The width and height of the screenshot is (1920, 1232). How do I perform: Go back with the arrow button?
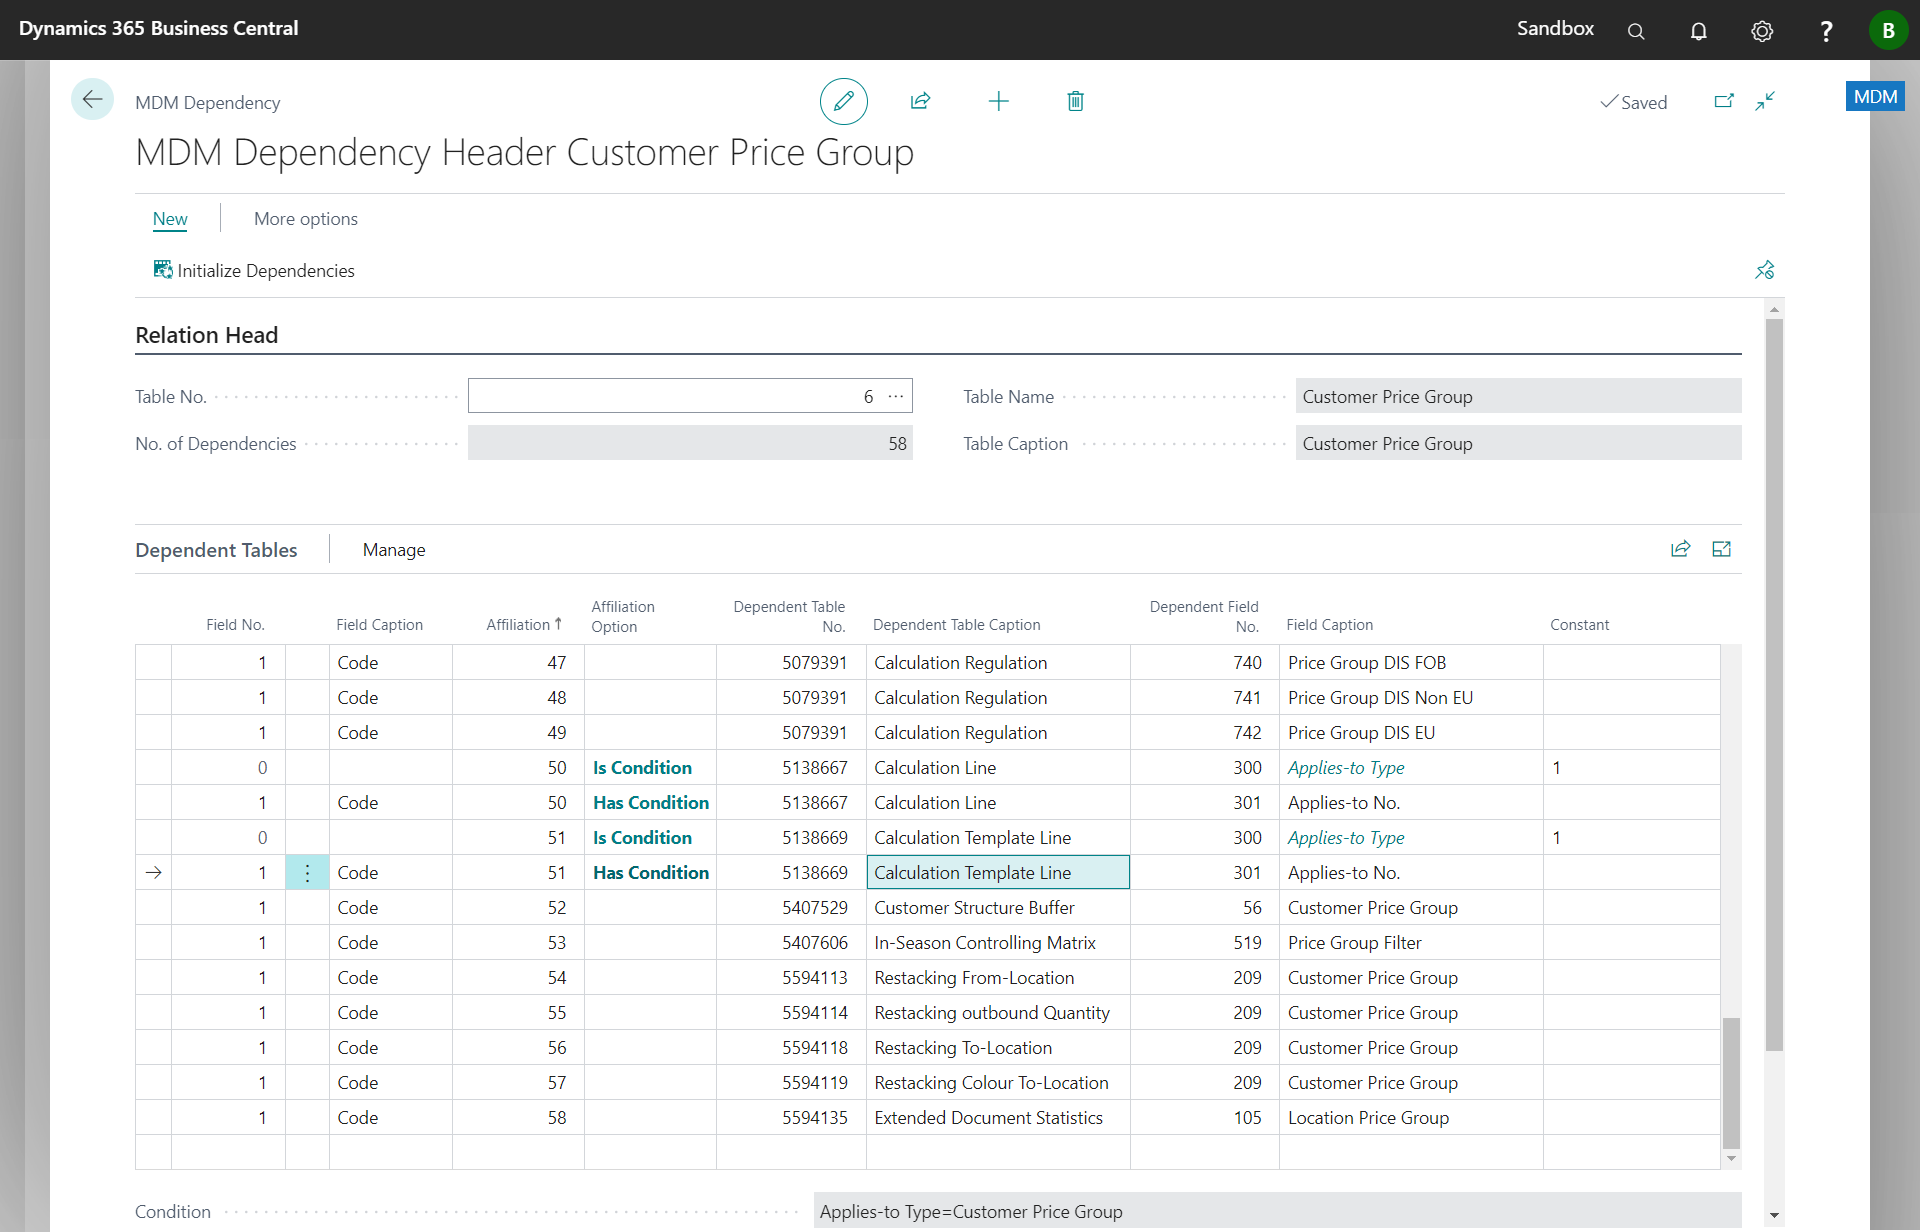pos(92,99)
